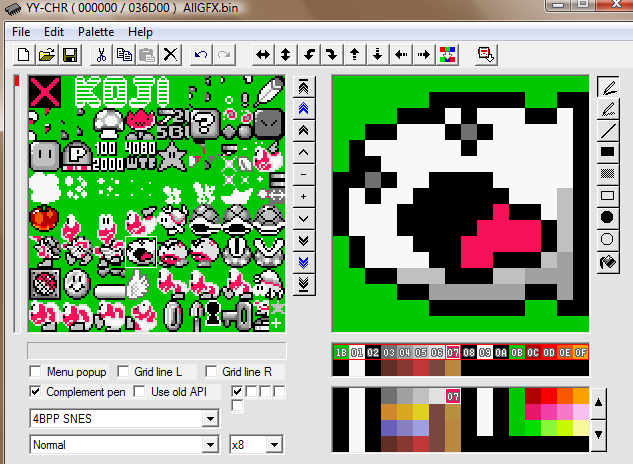Jump to the bottom of the file
Screen dimensions: 633x464
click(x=304, y=284)
